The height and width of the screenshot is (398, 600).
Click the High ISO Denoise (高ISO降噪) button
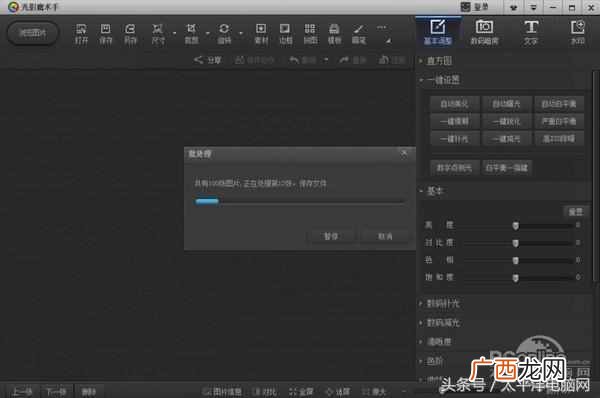click(x=559, y=139)
